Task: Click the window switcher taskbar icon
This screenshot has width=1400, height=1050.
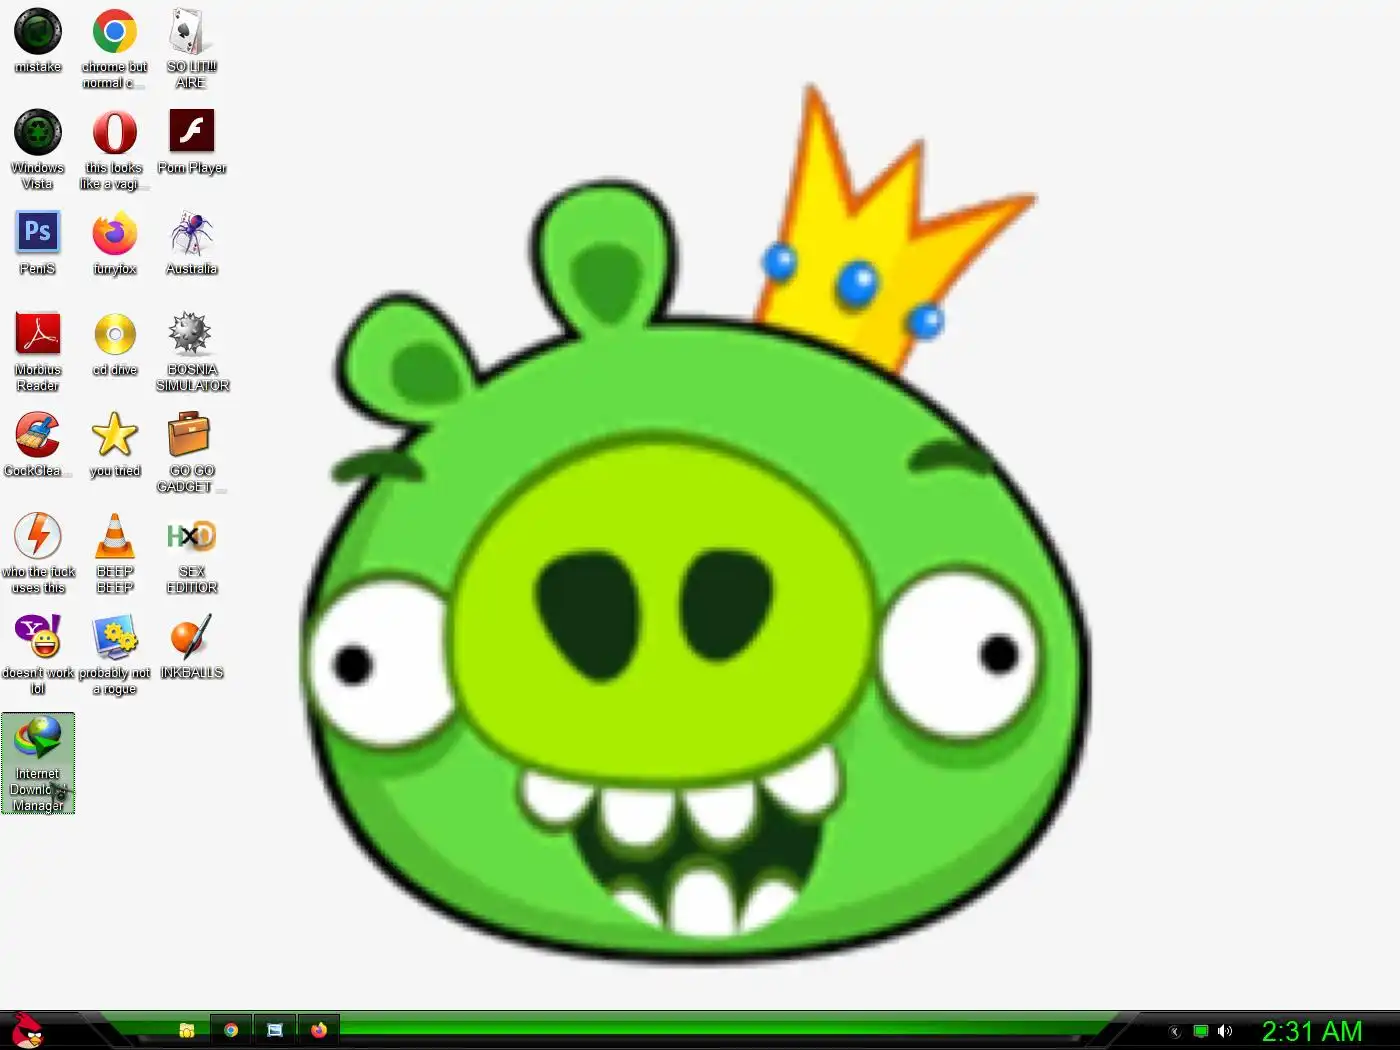Action: pyautogui.click(x=275, y=1030)
